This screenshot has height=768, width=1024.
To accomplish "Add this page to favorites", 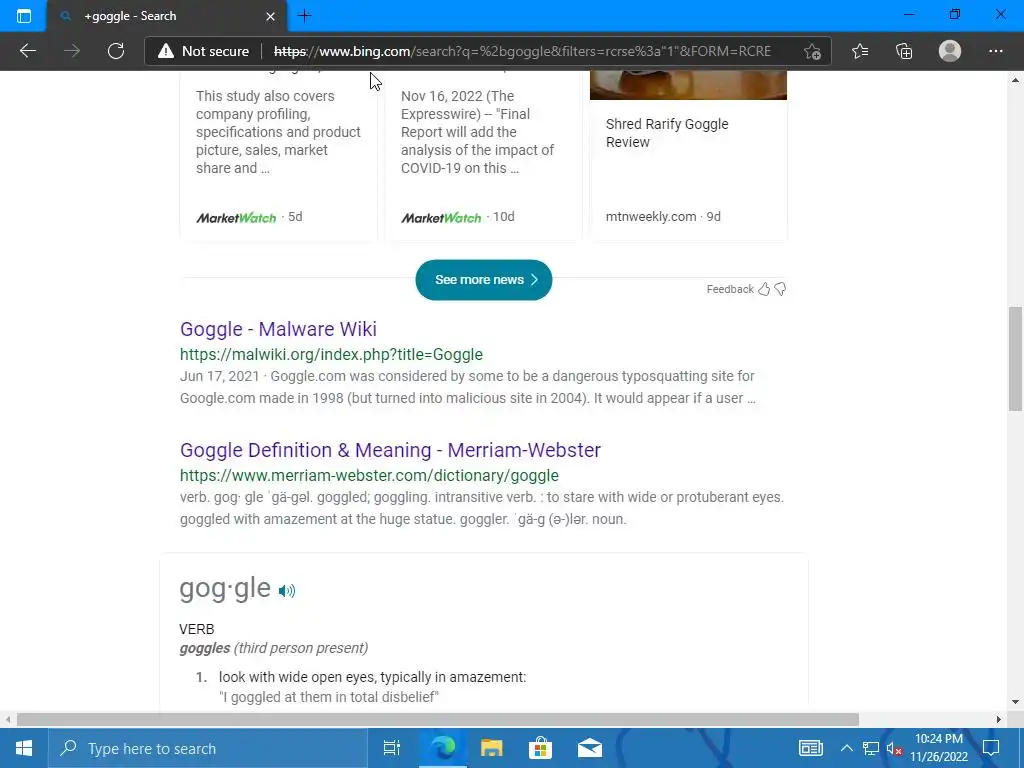I will [x=812, y=51].
